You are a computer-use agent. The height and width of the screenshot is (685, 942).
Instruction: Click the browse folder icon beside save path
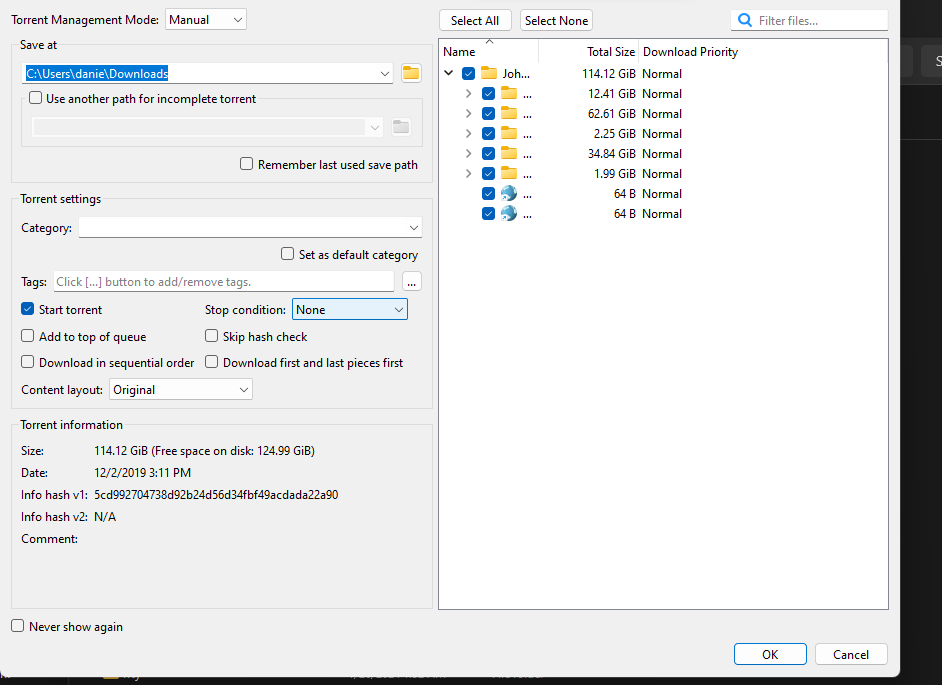tap(410, 73)
